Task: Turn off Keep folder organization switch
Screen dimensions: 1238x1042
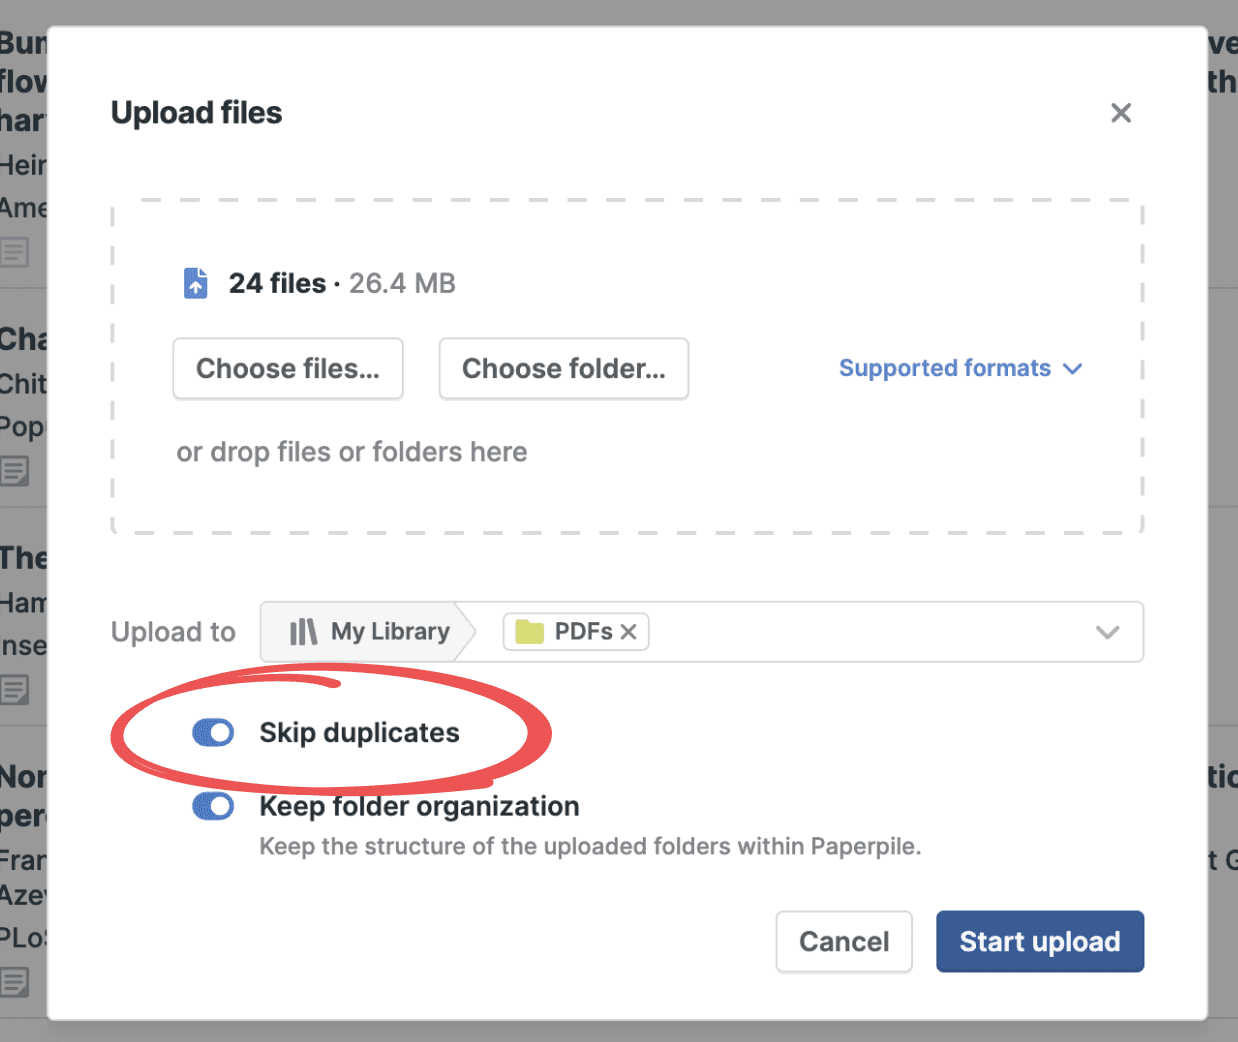Action: pyautogui.click(x=213, y=806)
